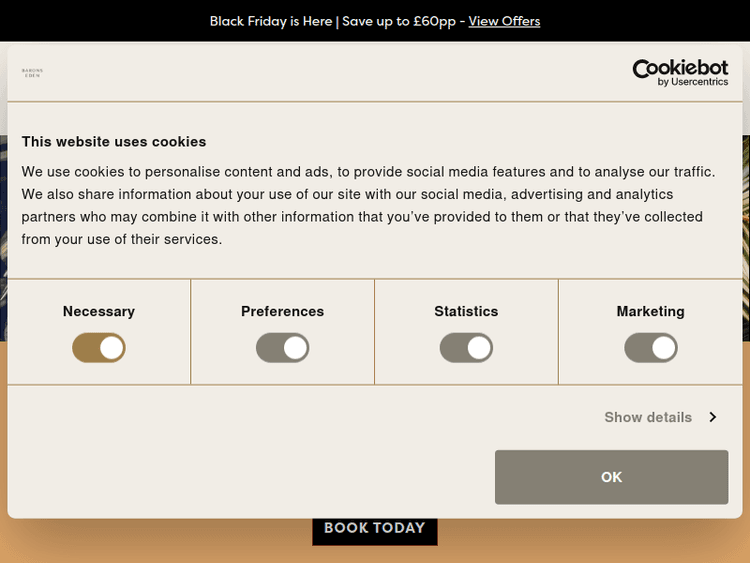
Task: Toggle the Necessary cookies switch
Action: point(99,348)
